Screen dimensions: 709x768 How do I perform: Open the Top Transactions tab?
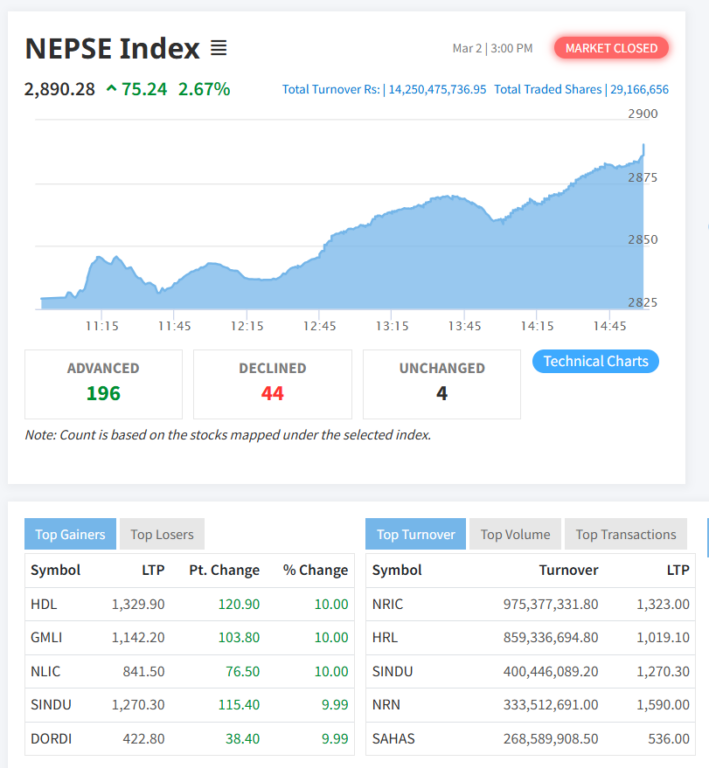tap(626, 534)
